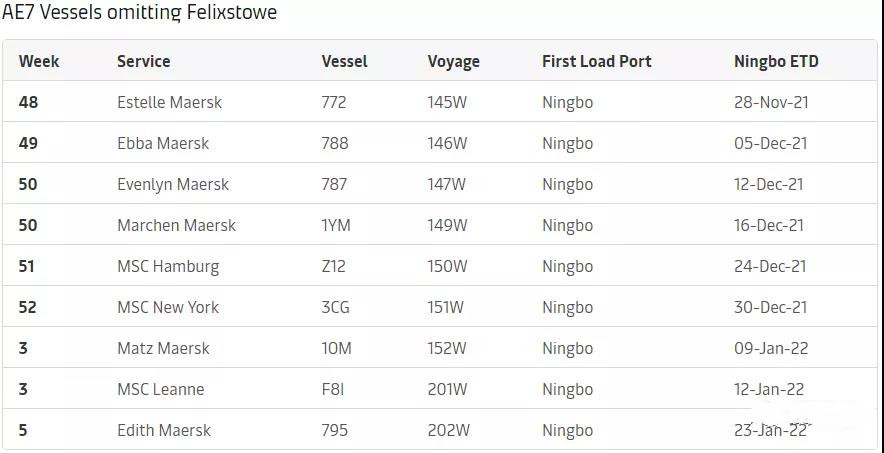
Task: Select the Edith Maersk service cell
Action: tap(163, 430)
